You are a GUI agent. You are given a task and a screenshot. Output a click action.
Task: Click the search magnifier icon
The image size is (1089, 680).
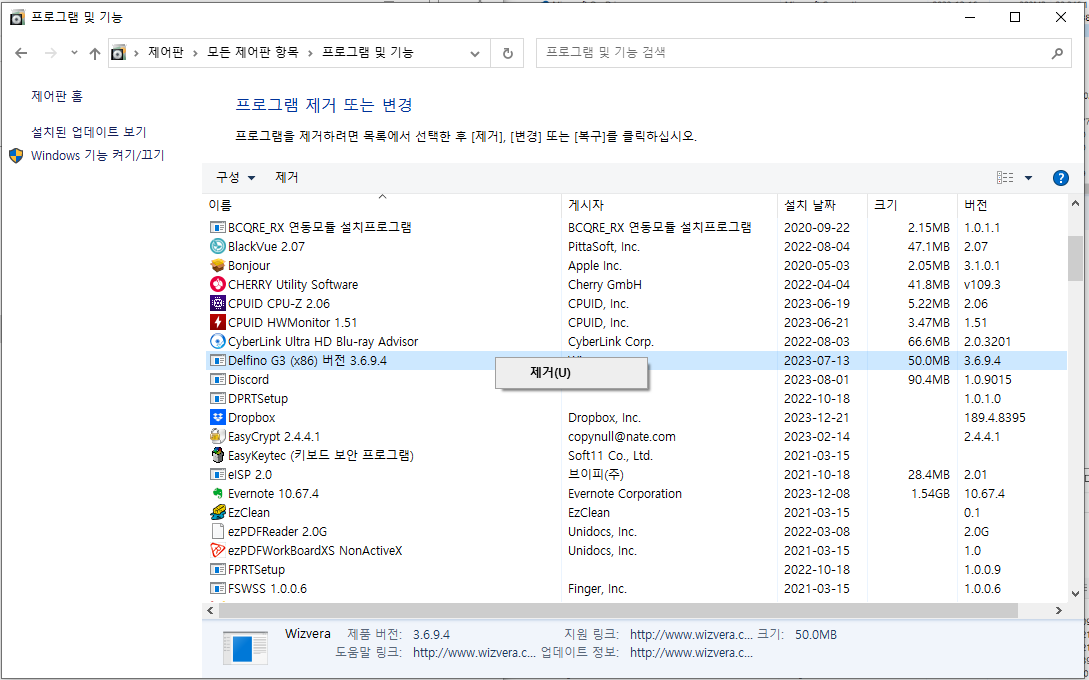pyautogui.click(x=1057, y=53)
